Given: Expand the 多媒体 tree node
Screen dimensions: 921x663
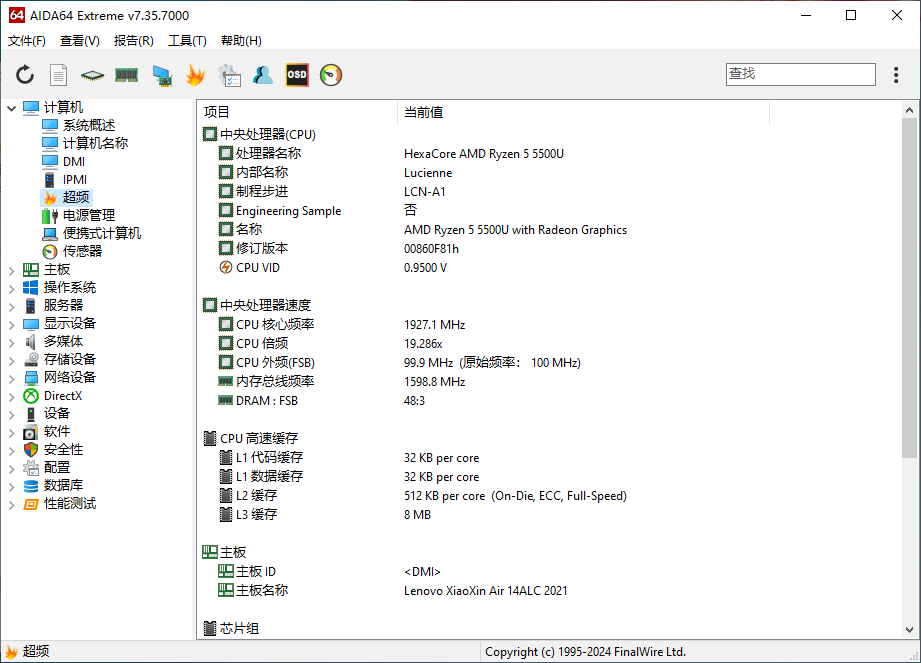Looking at the screenshot, I should click(11, 342).
